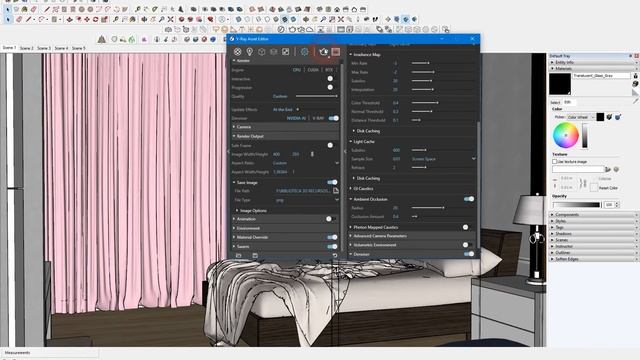This screenshot has width=640, height=360.
Task: Click the Quality slider in Renderer section
Action: click(x=317, y=96)
